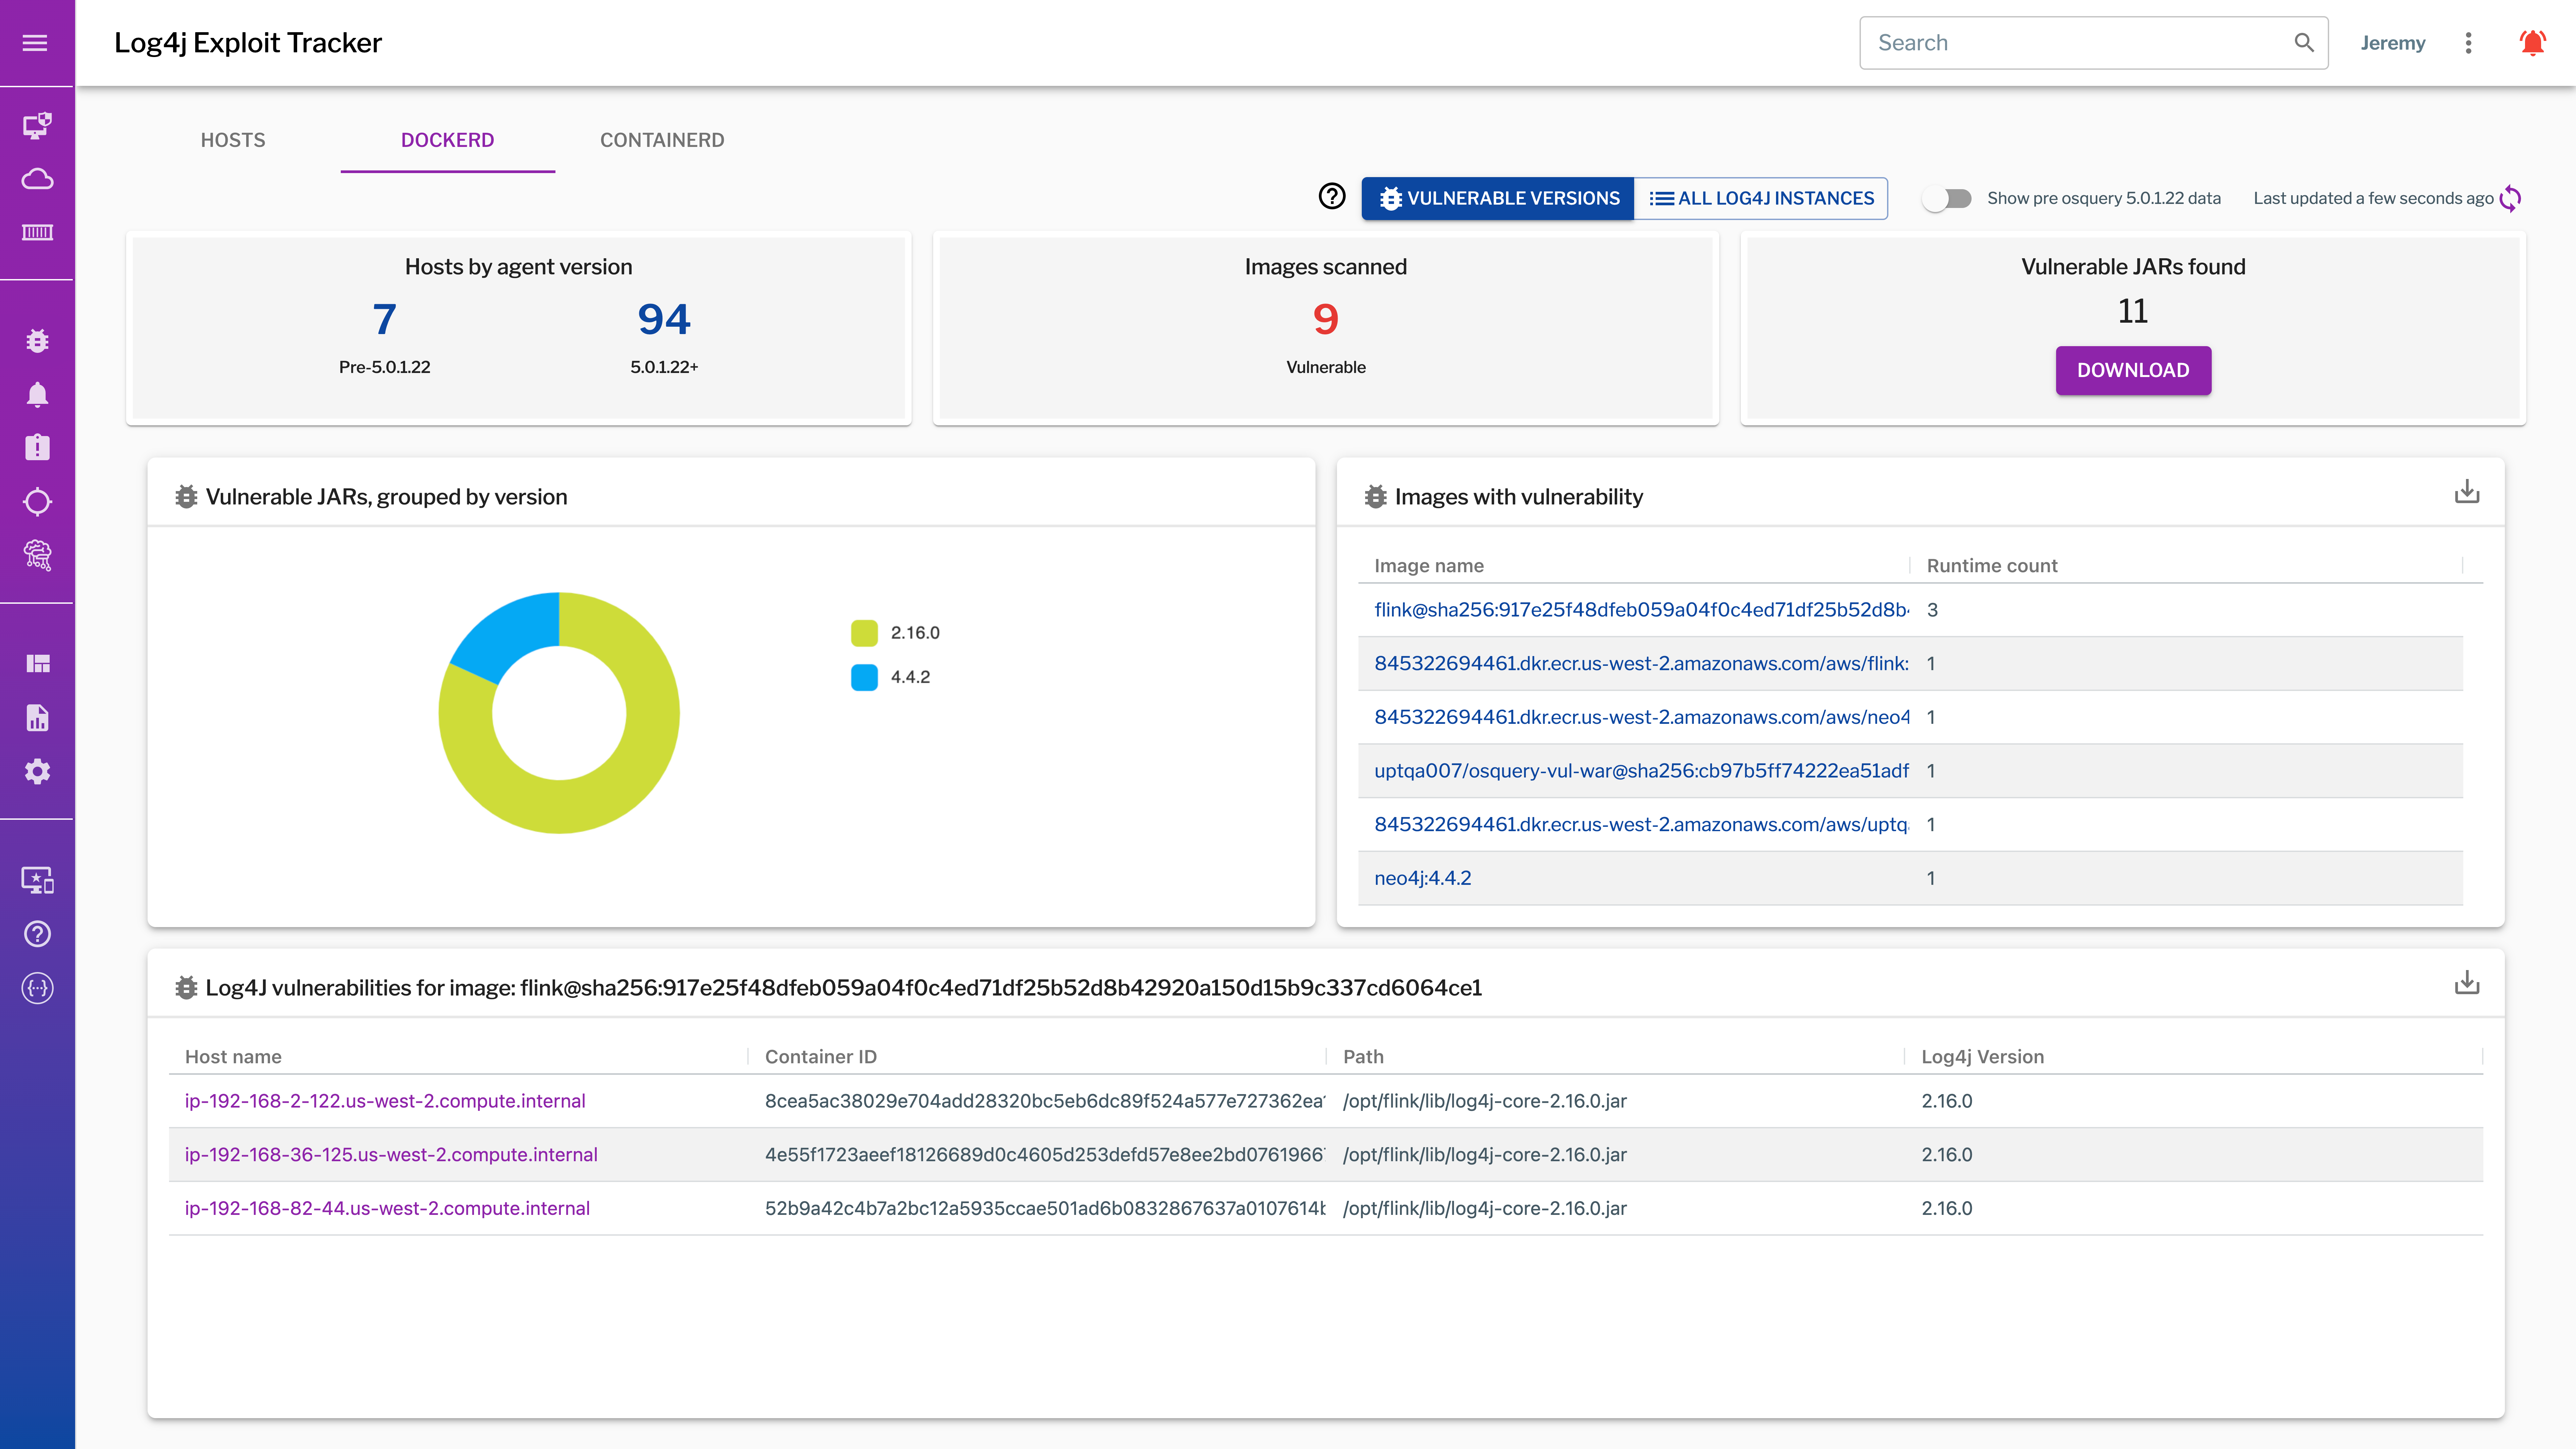Screen dimensions: 2576x1449
Task: Open the uptqa007/osquery-vul-war image link
Action: pos(1641,771)
